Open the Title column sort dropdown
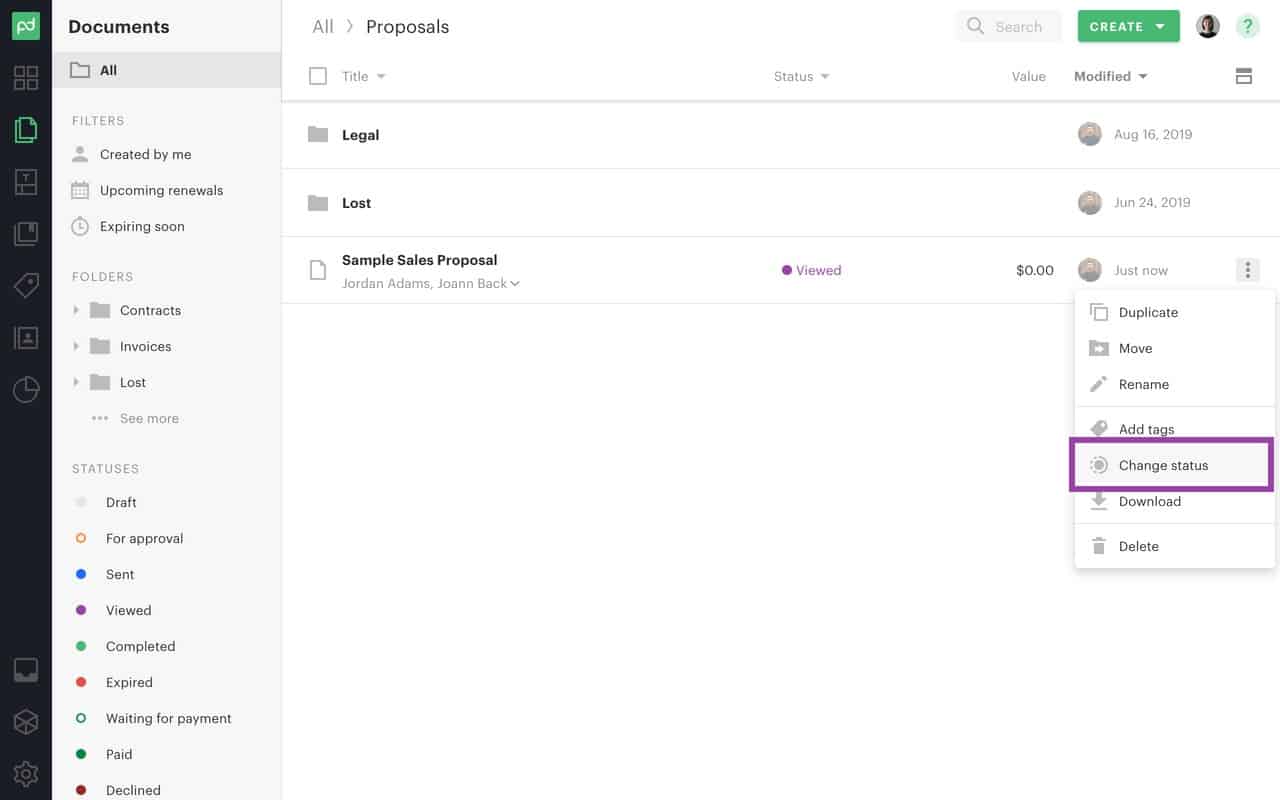Image resolution: width=1280 pixels, height=800 pixels. tap(381, 76)
